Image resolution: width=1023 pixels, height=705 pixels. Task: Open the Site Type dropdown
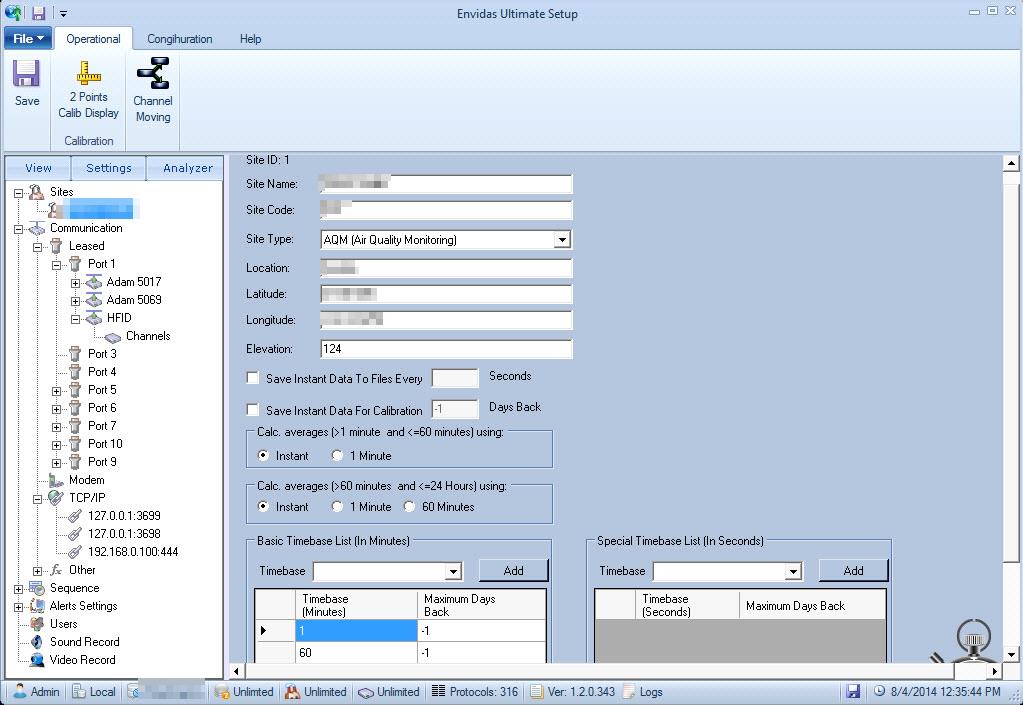561,240
